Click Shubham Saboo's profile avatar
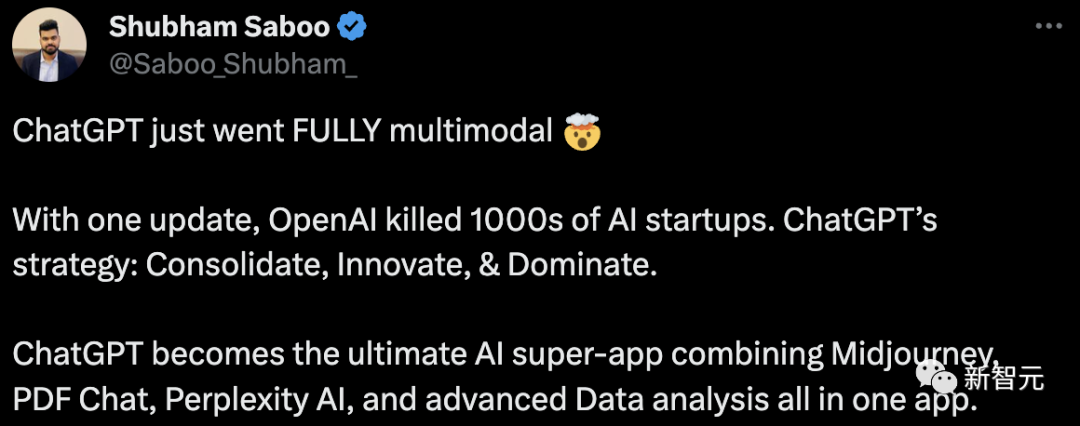 click(49, 48)
